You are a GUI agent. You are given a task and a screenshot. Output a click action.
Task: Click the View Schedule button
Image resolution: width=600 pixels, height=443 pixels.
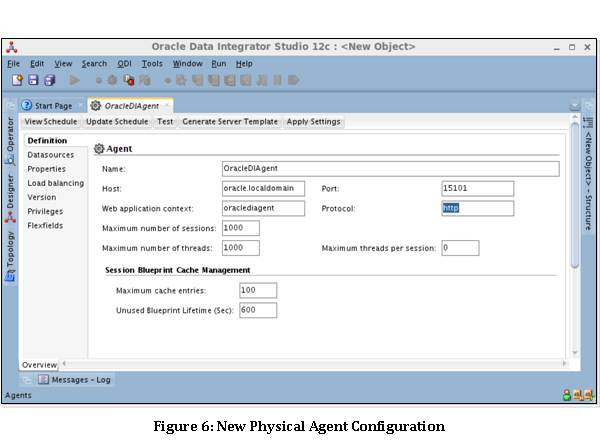(x=51, y=122)
